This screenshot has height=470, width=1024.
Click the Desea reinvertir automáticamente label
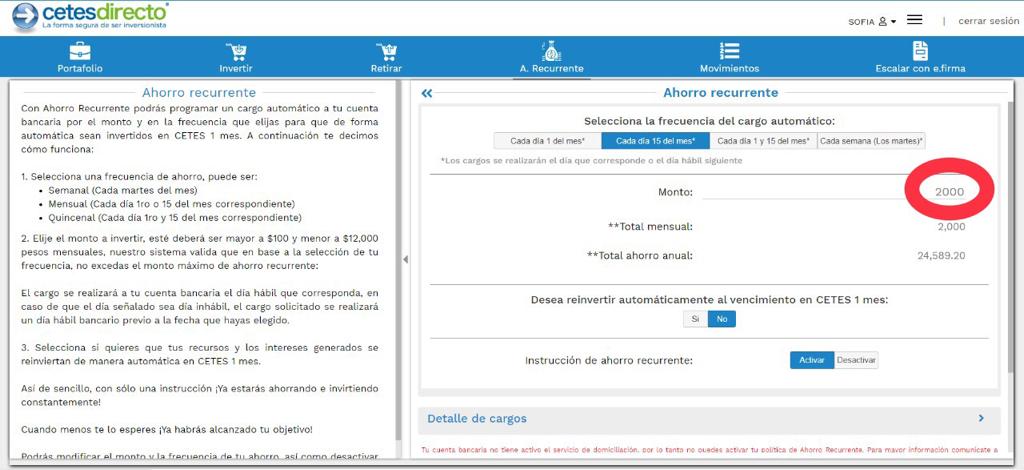coord(709,300)
